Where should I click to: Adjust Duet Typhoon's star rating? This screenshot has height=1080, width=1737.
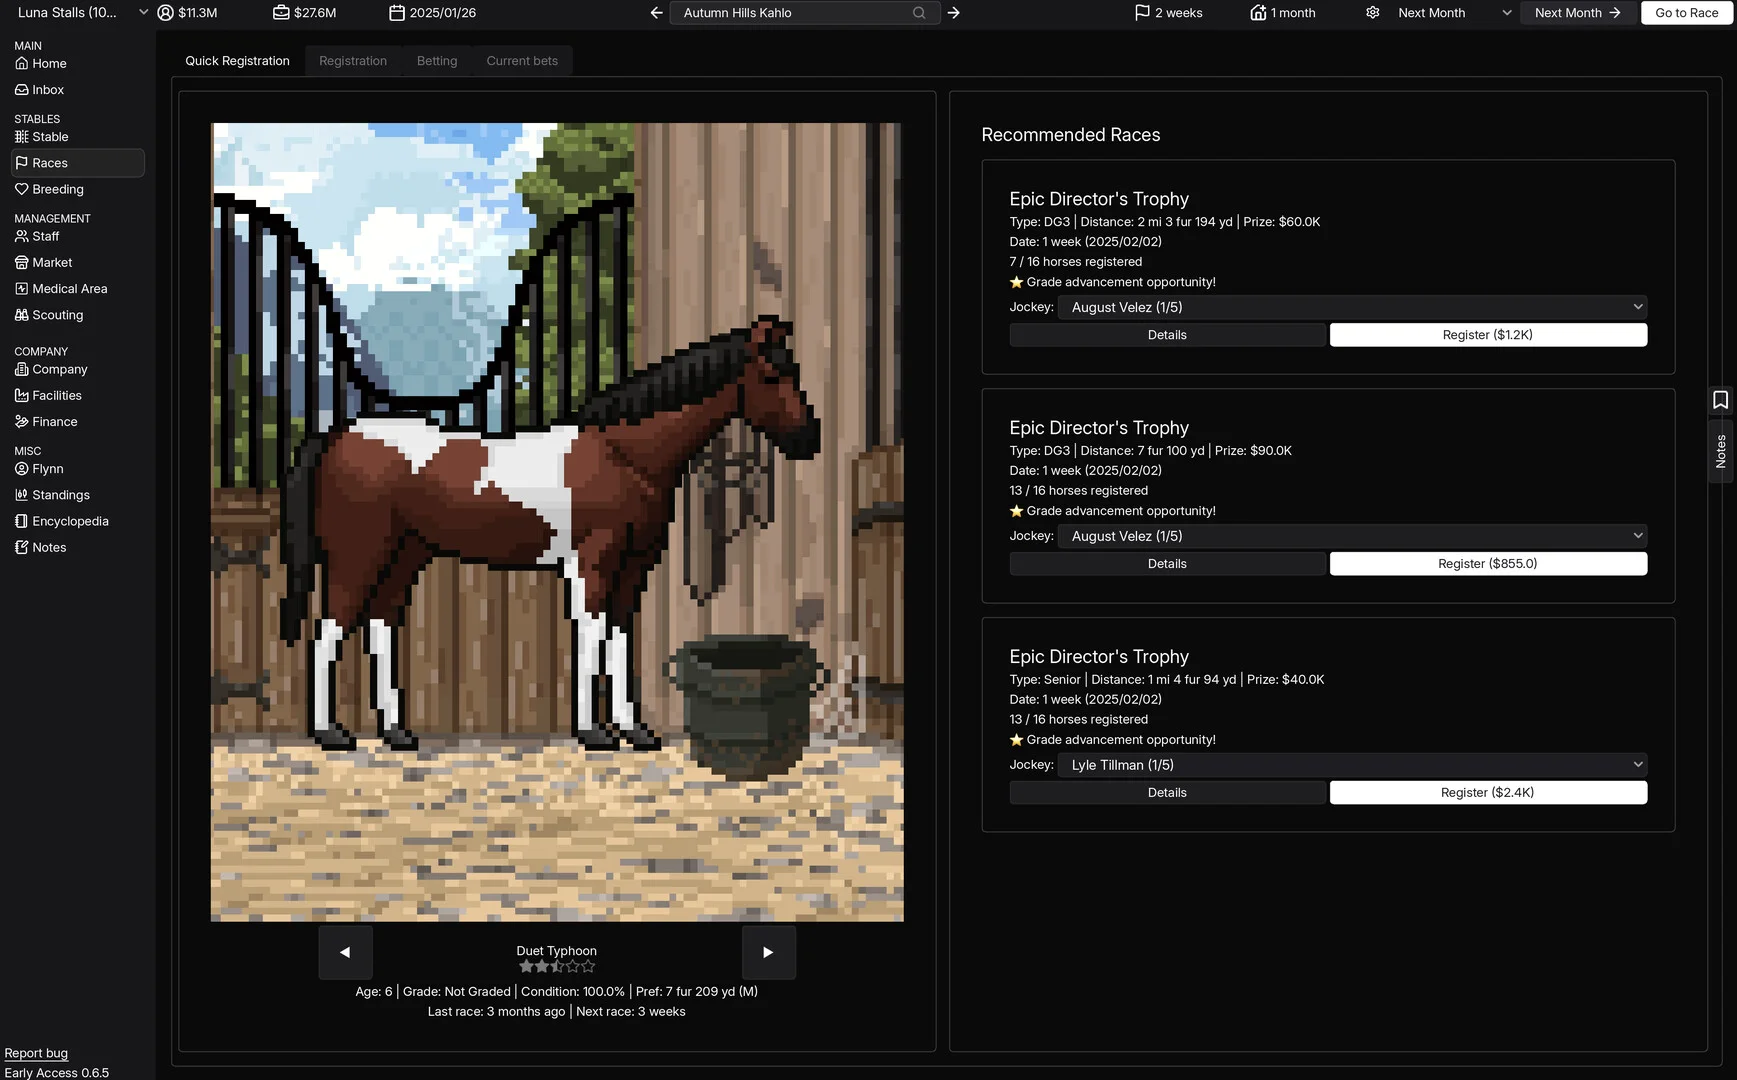(556, 966)
